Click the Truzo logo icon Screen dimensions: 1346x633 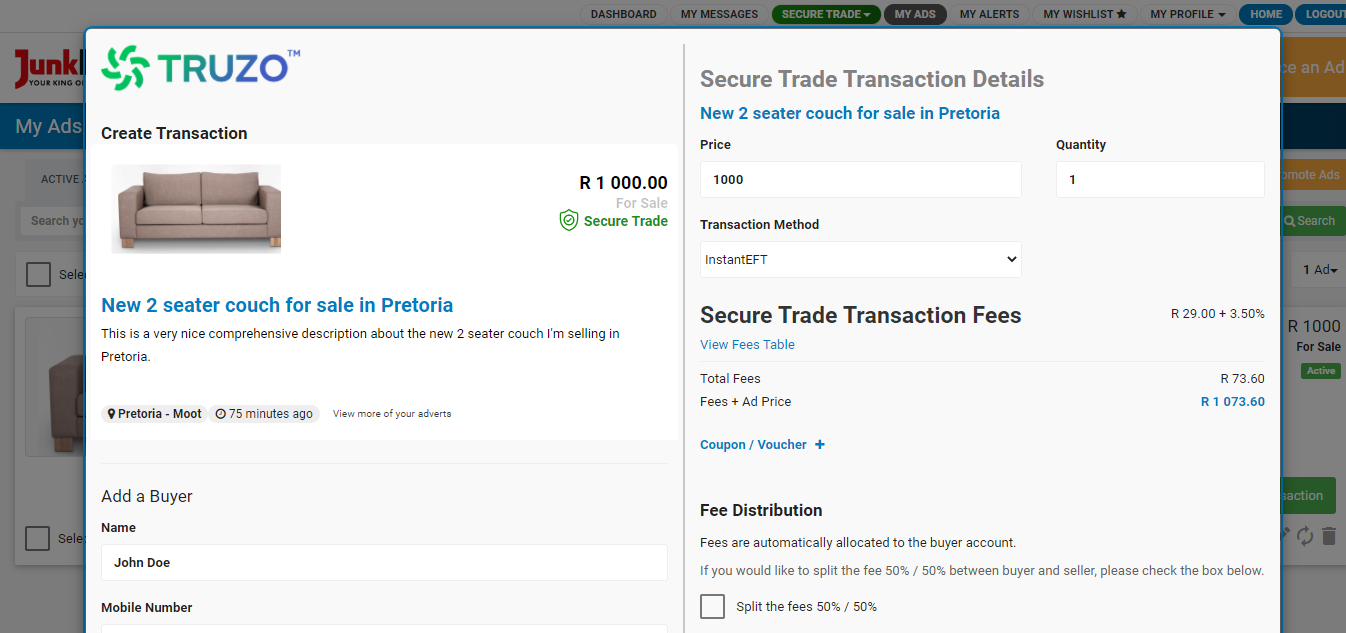point(124,67)
